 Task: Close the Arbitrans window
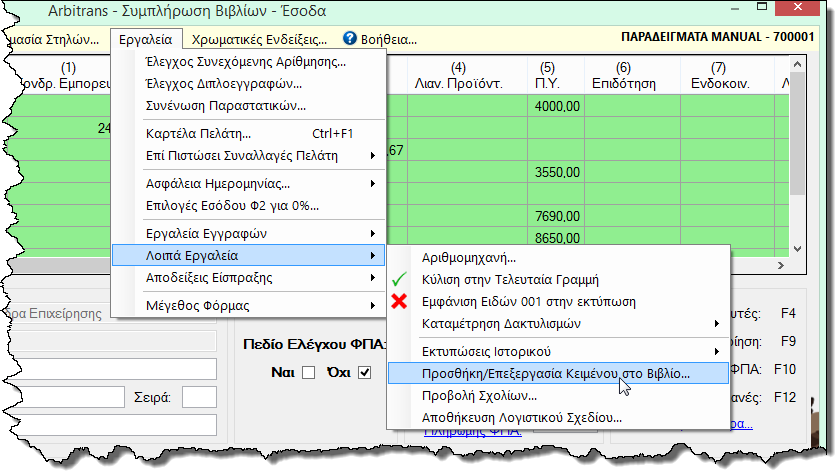click(x=797, y=7)
